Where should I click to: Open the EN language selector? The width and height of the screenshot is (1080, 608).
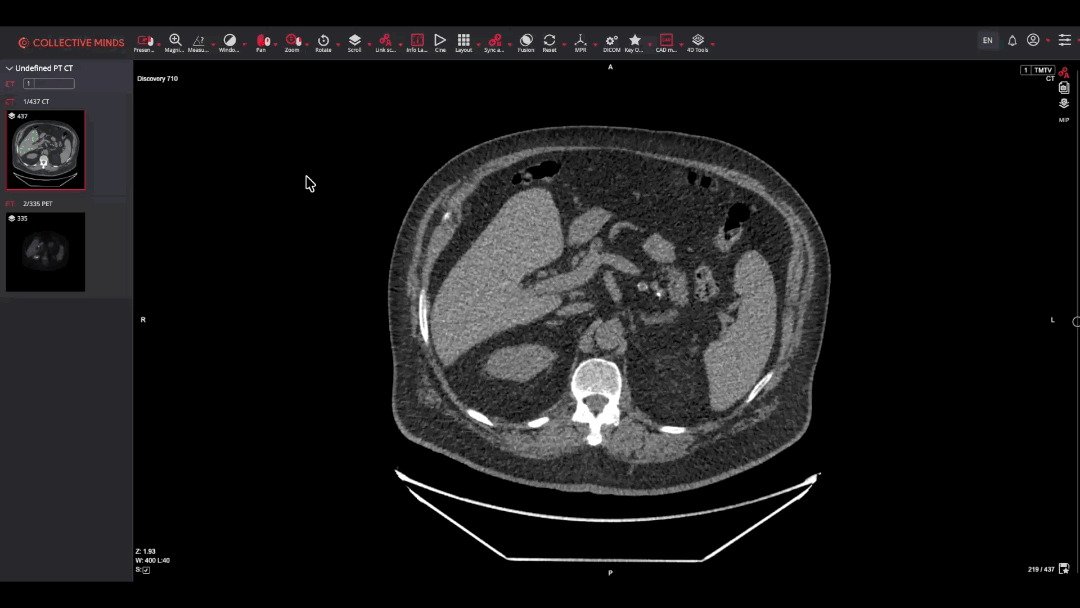click(x=987, y=41)
